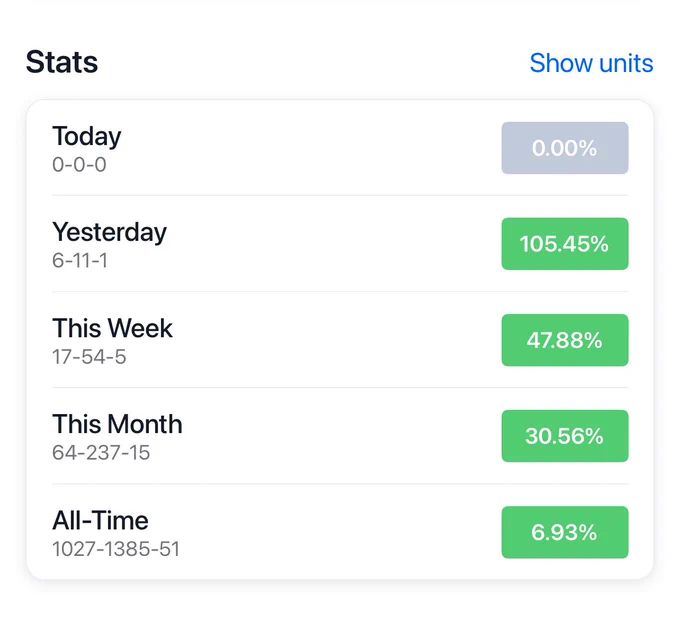Click the 47.88% green badge
Image resolution: width=680 pixels, height=620 pixels.
pyautogui.click(x=565, y=340)
